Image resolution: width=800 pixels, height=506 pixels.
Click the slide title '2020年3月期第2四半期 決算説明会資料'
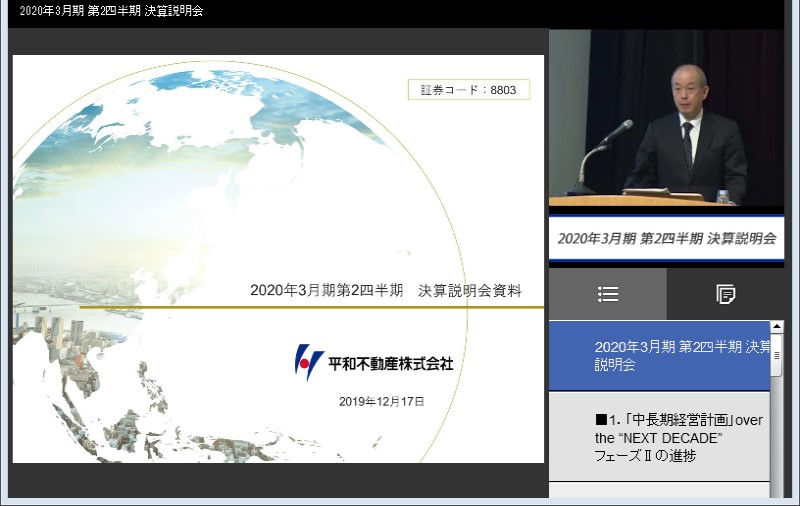coord(386,290)
